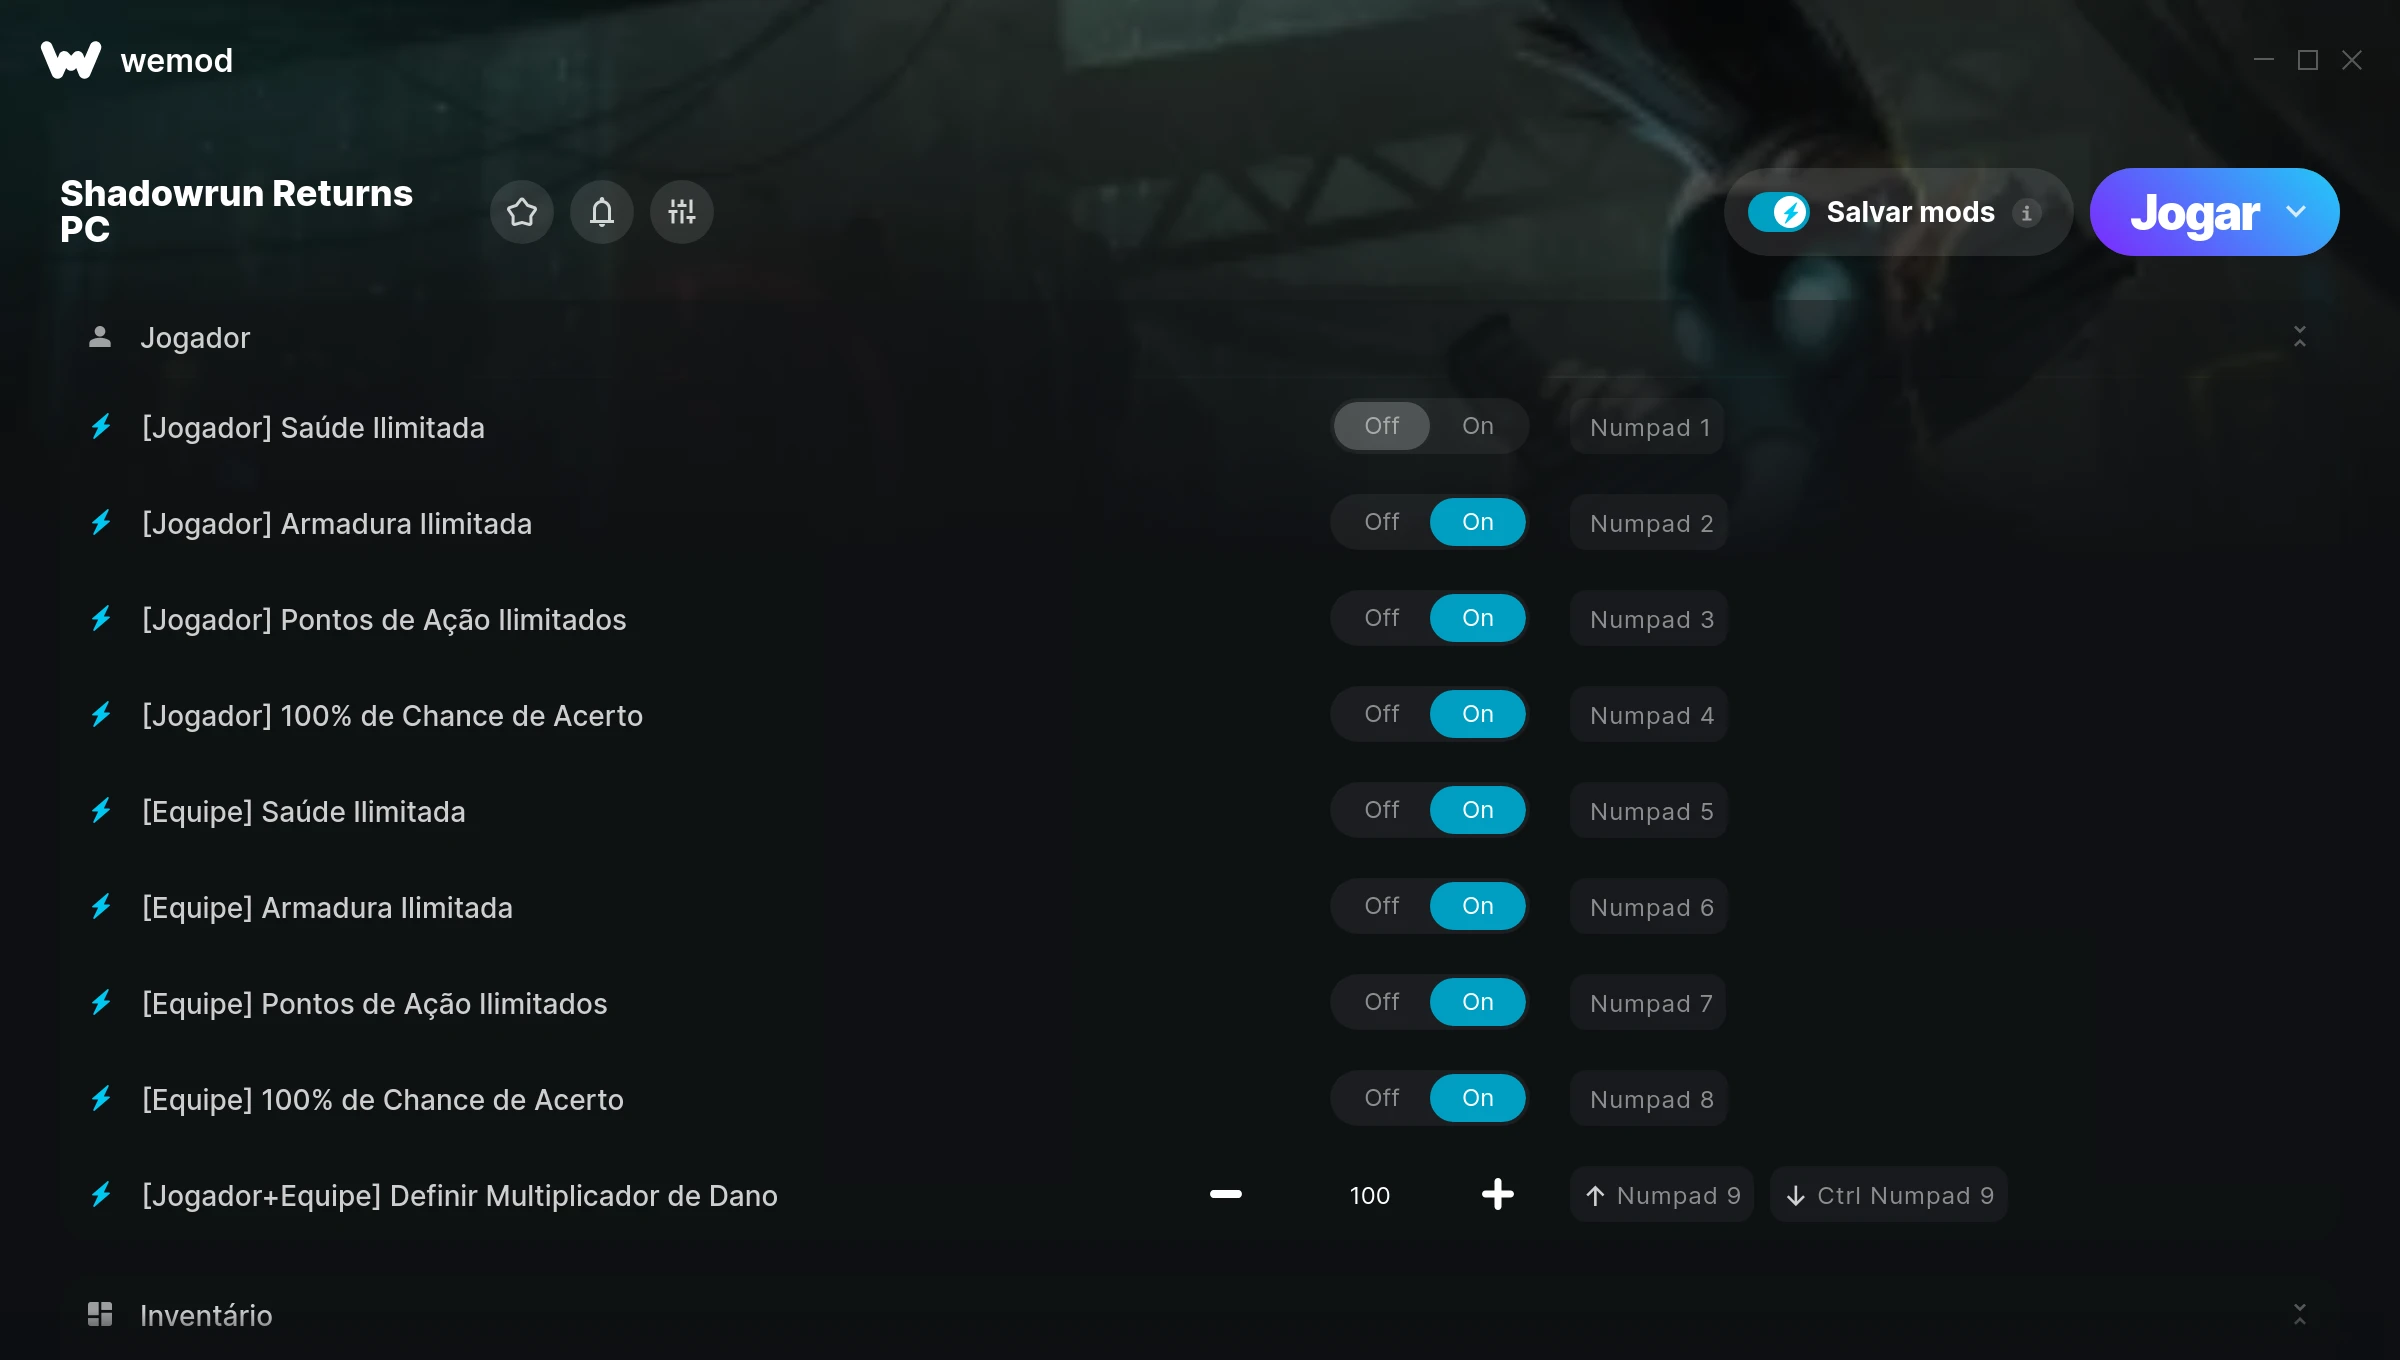This screenshot has width=2400, height=1360.
Task: Change the Numpad 4 hotkey
Action: click(1650, 715)
